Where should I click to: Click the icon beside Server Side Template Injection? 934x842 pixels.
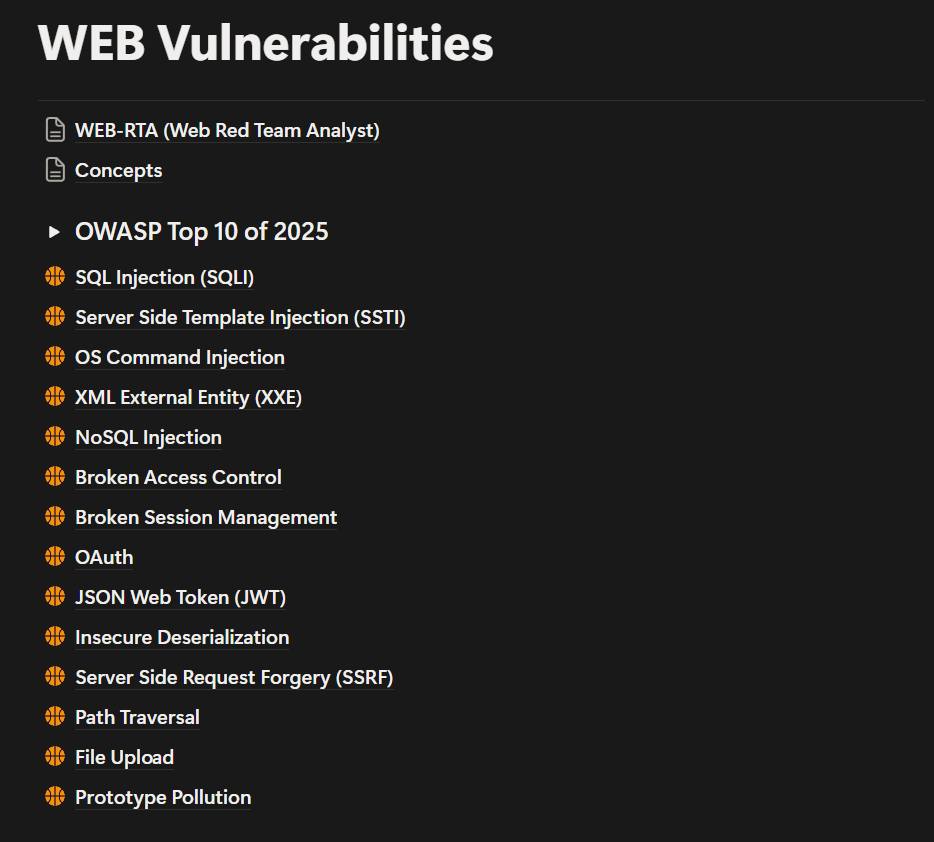coord(55,317)
